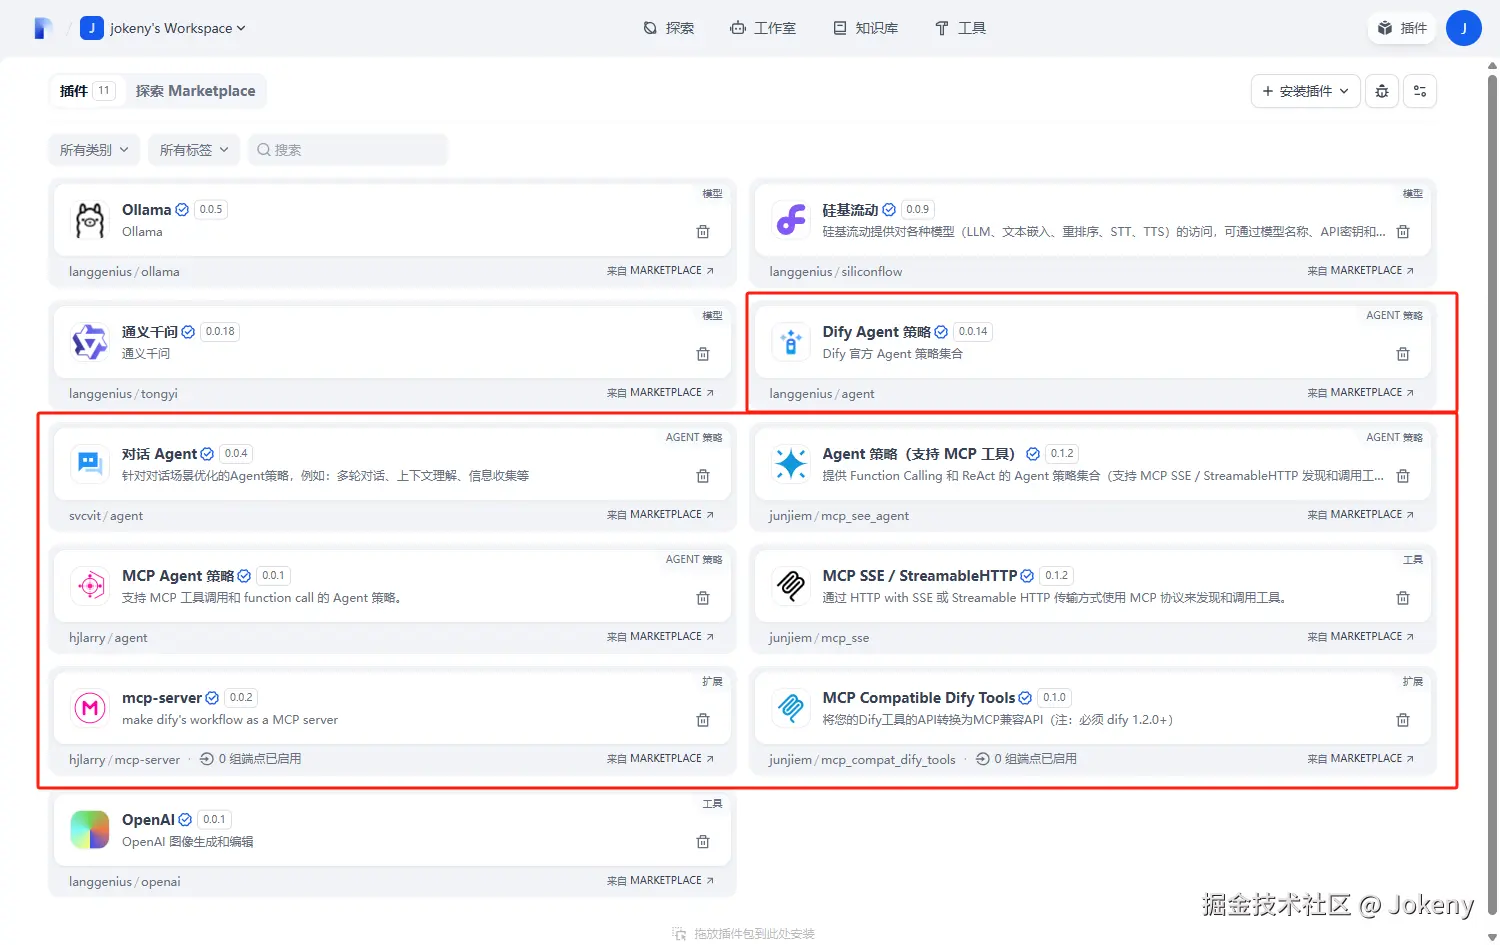This screenshot has width=1500, height=945.
Task: Click the Dify logo in top-left corner
Action: (42, 28)
